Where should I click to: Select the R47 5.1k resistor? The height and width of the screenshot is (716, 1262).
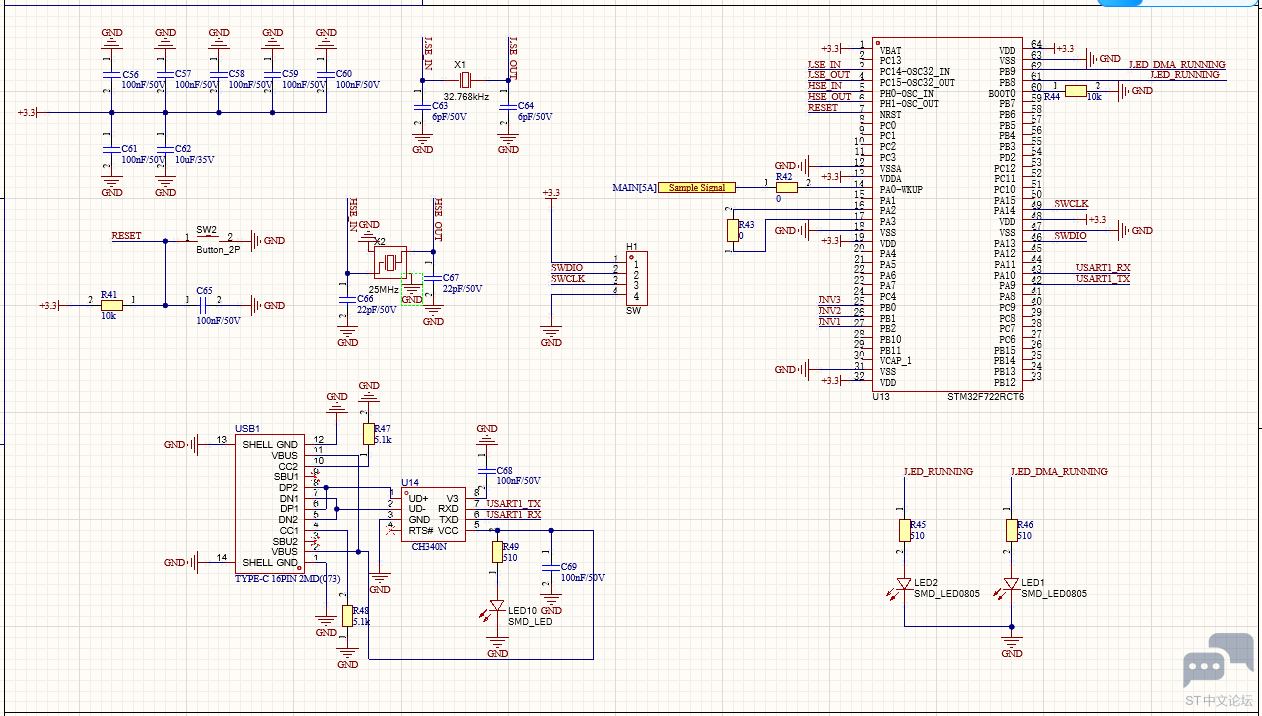(x=368, y=433)
